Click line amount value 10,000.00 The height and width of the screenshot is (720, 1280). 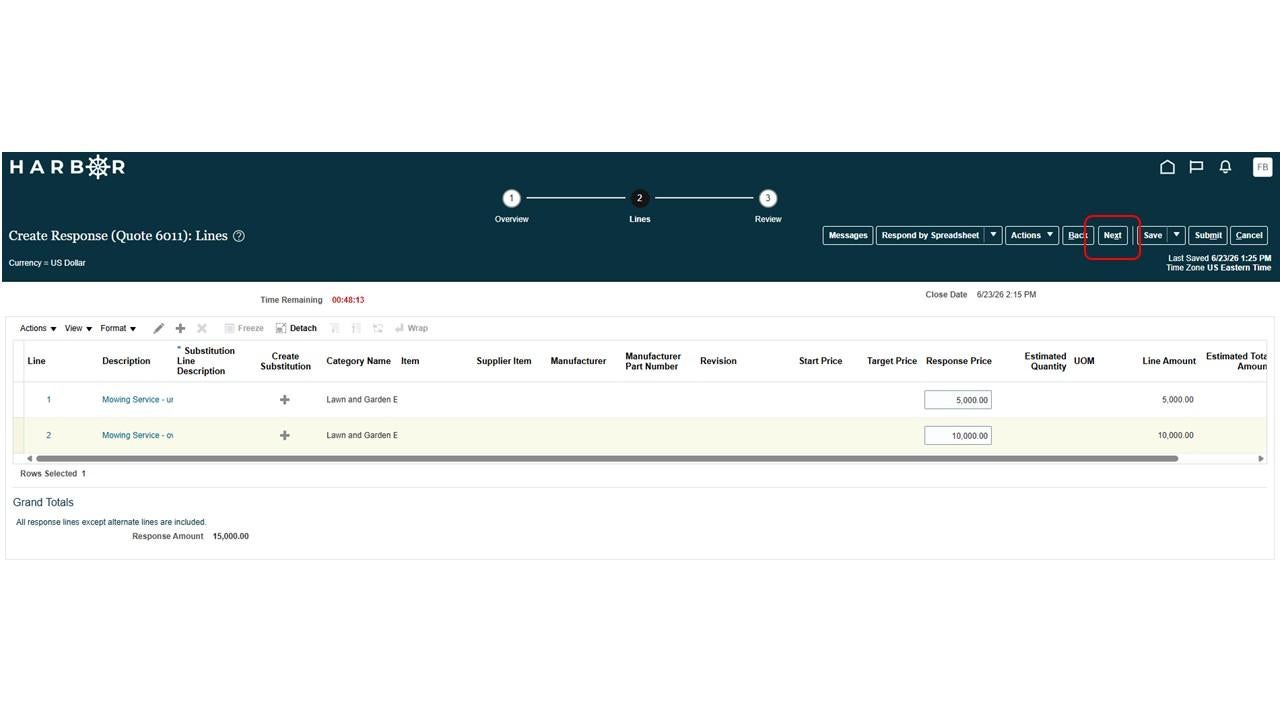[x=1175, y=436]
